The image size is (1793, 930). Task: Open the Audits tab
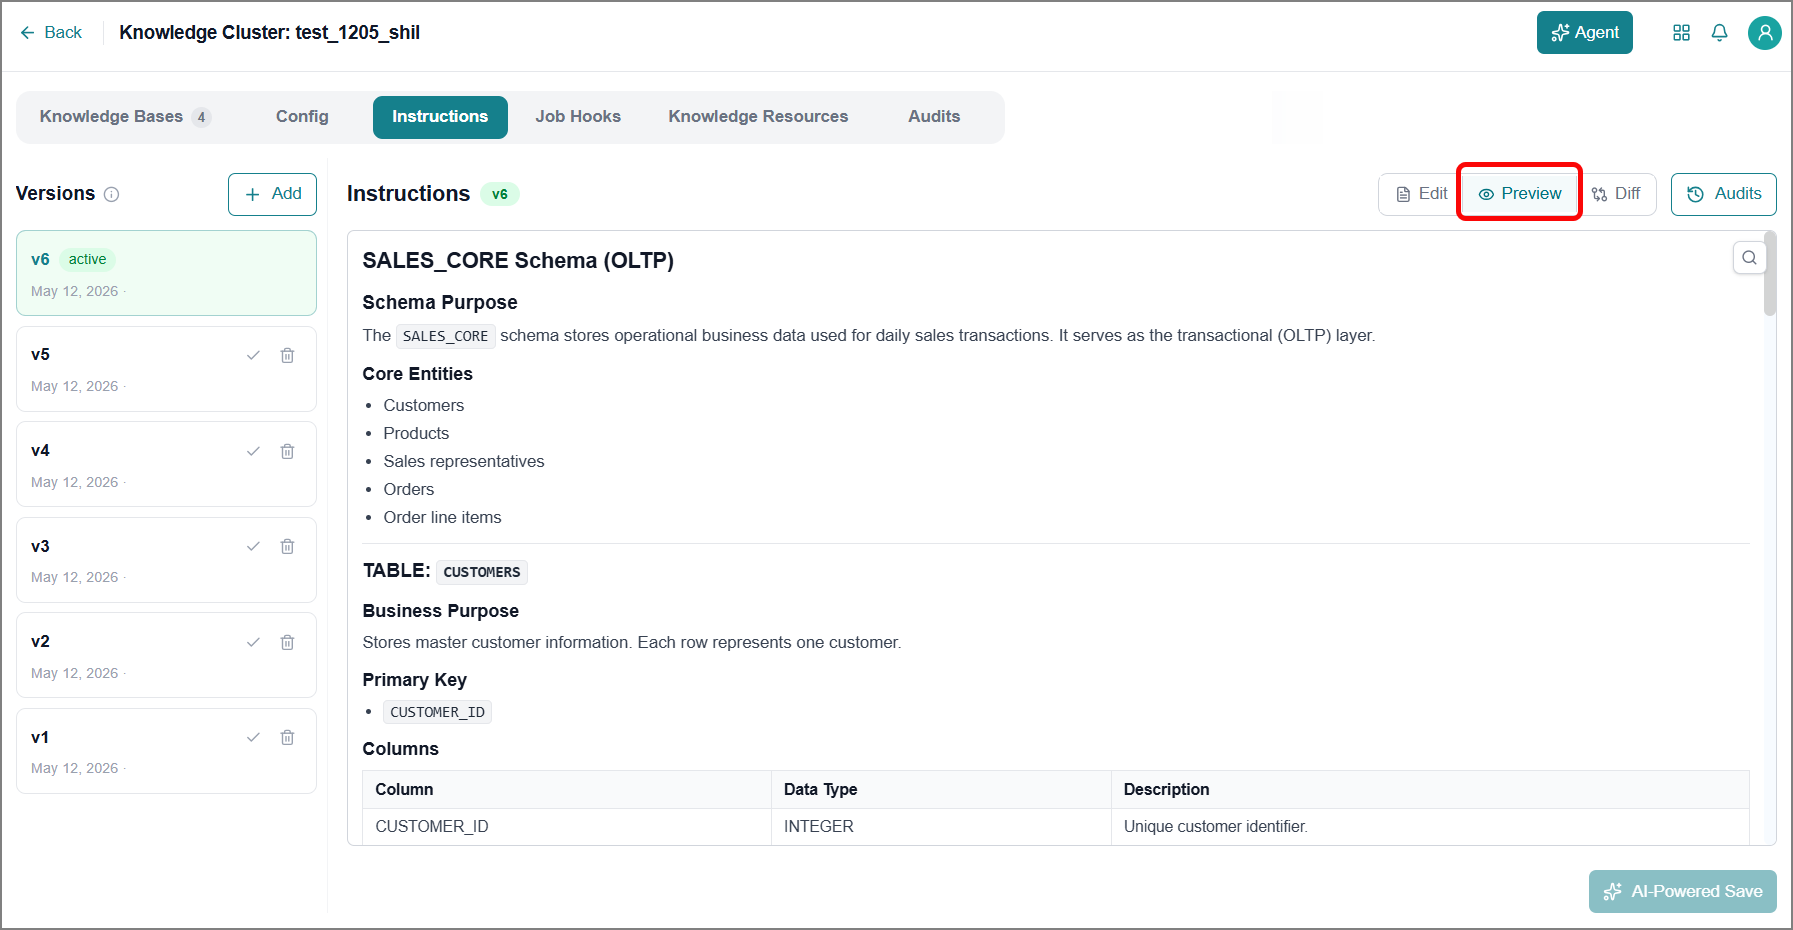click(934, 117)
